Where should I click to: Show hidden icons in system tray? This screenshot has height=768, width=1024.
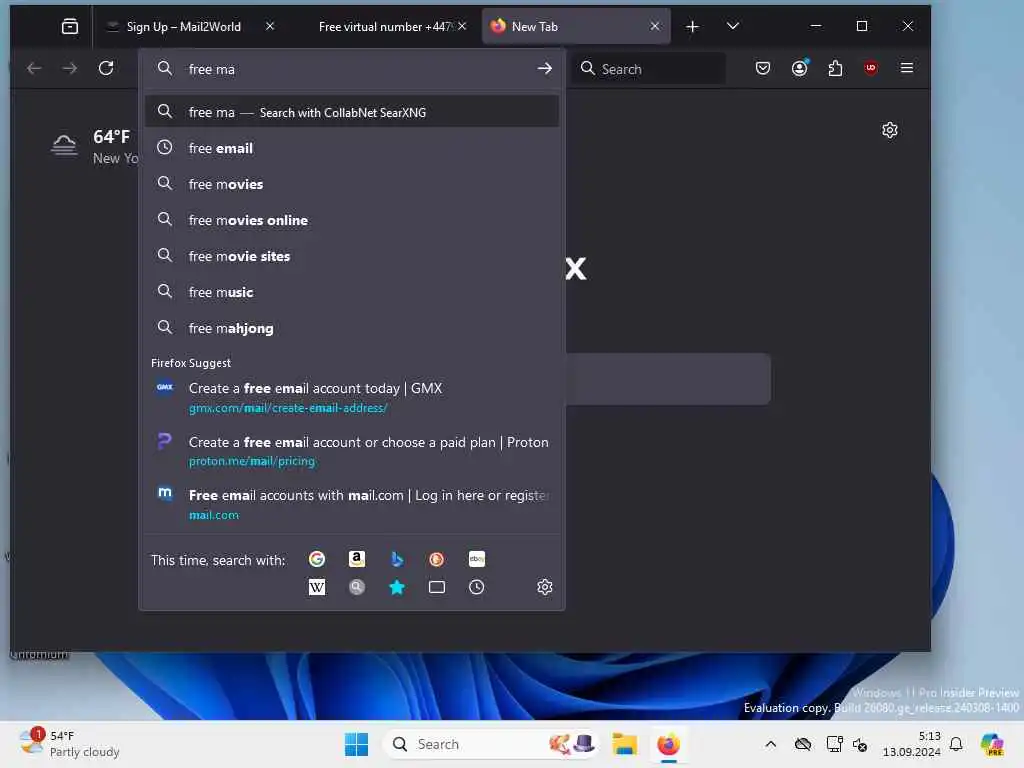pos(771,744)
